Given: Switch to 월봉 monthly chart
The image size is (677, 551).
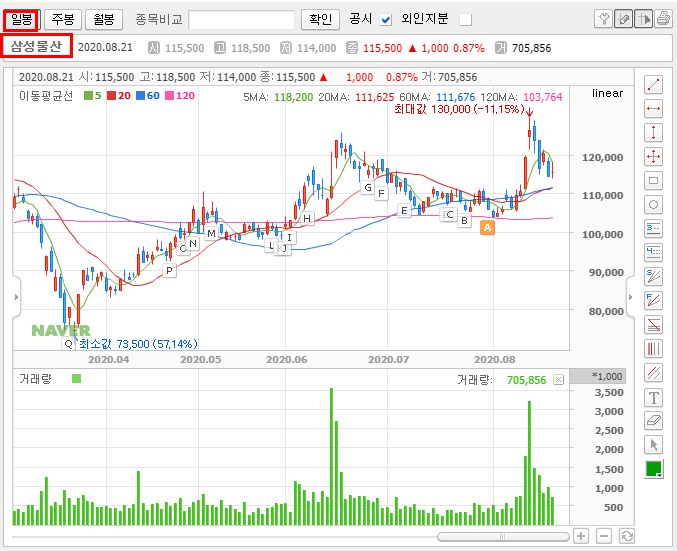Looking at the screenshot, I should click(104, 19).
